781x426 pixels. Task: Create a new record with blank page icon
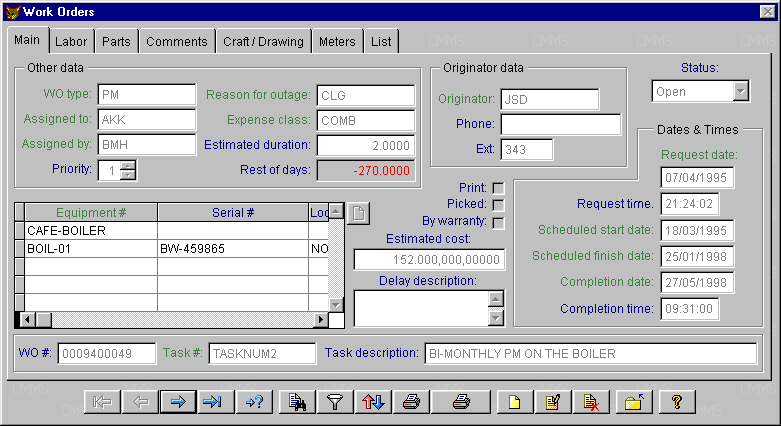coord(516,401)
